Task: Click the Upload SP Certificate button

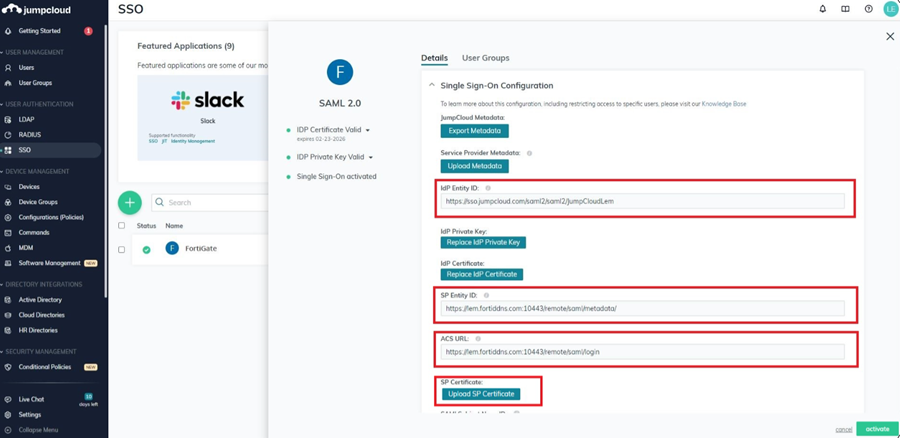Action: [x=480, y=394]
